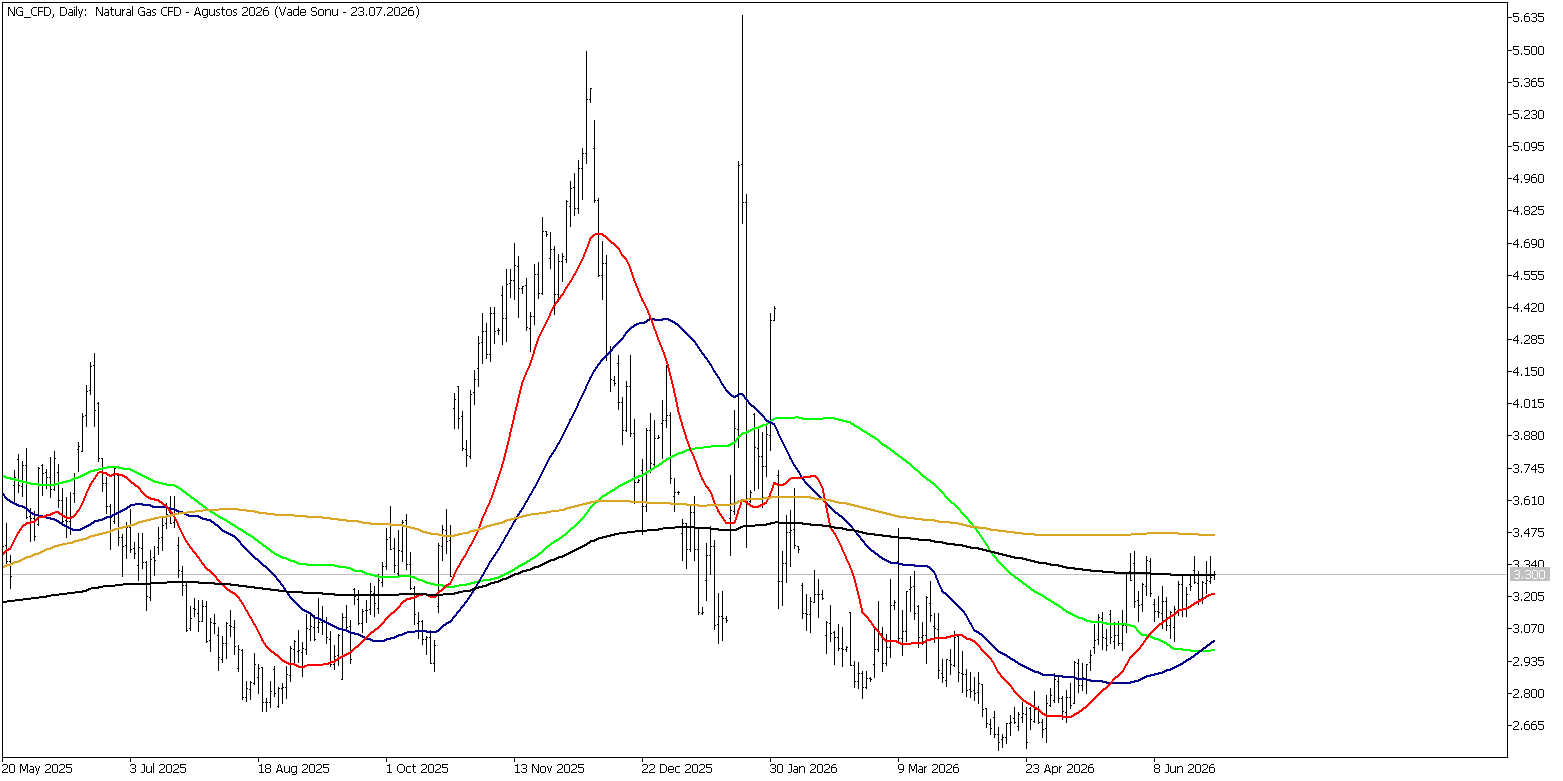Pick the 9 Mar 2026 time axis label

pos(930,770)
